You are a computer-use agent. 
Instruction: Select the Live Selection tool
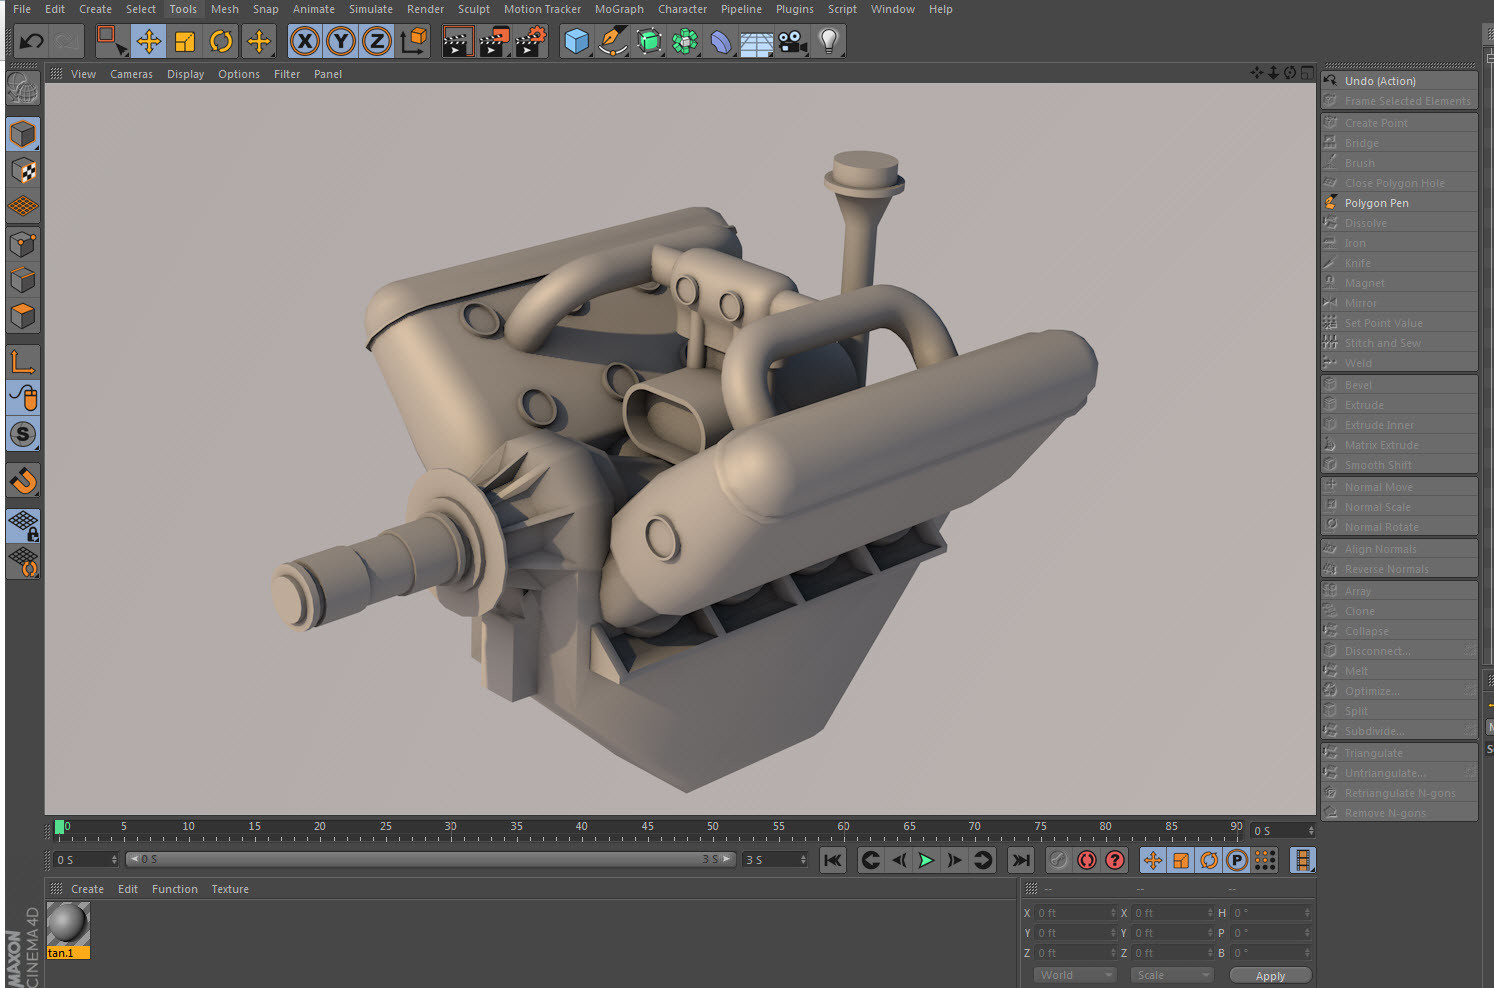[x=111, y=41]
